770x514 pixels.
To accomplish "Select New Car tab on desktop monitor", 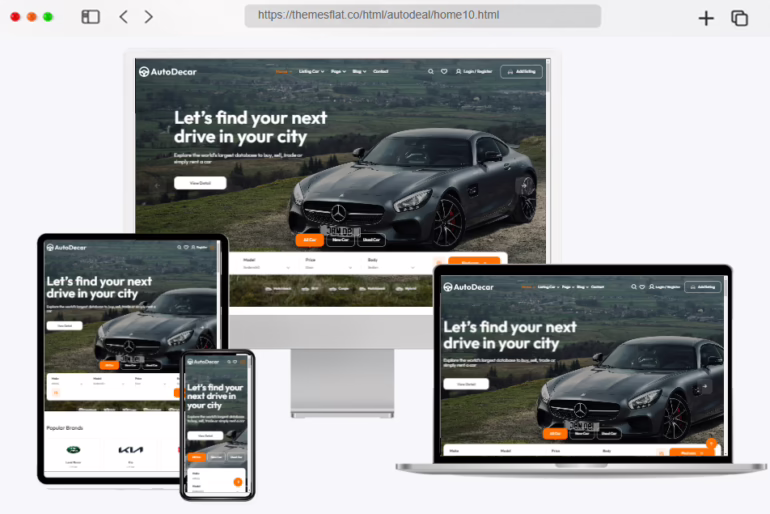I will 340,240.
